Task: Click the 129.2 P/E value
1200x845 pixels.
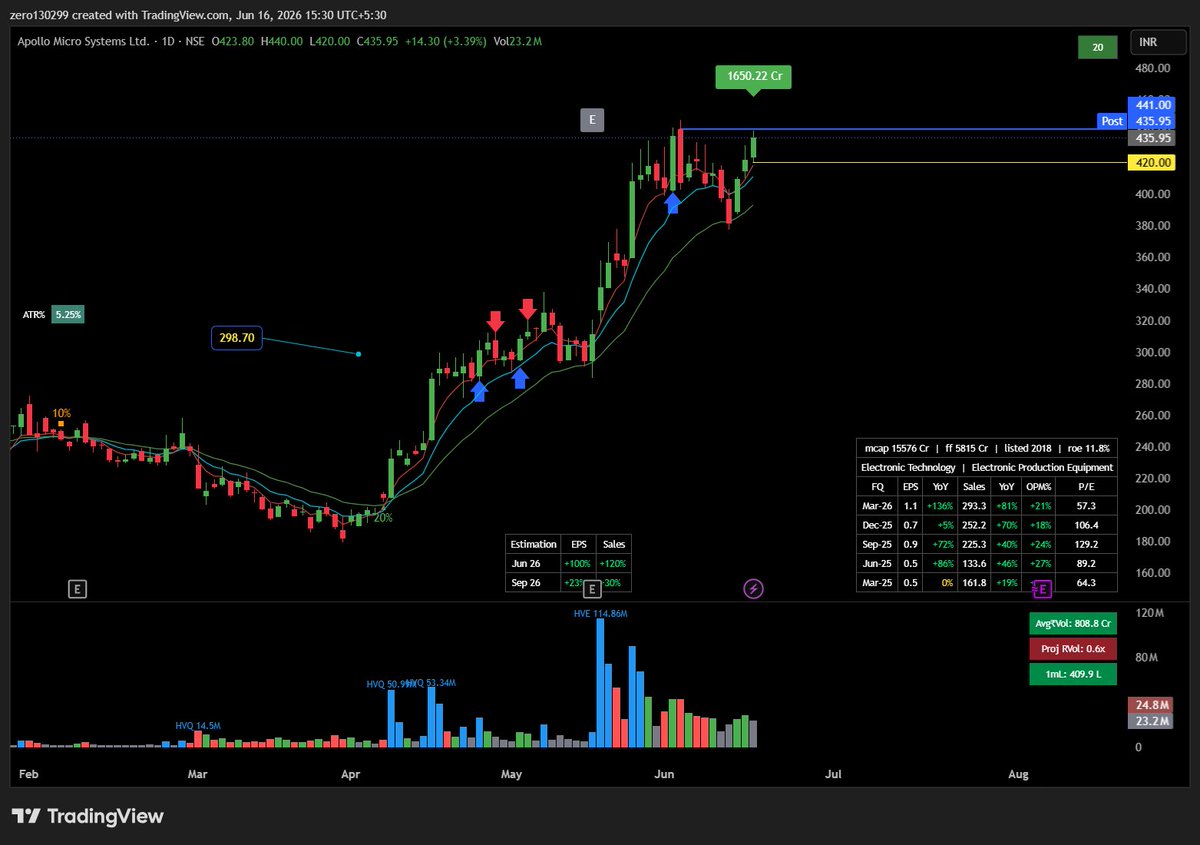Action: click(1084, 545)
